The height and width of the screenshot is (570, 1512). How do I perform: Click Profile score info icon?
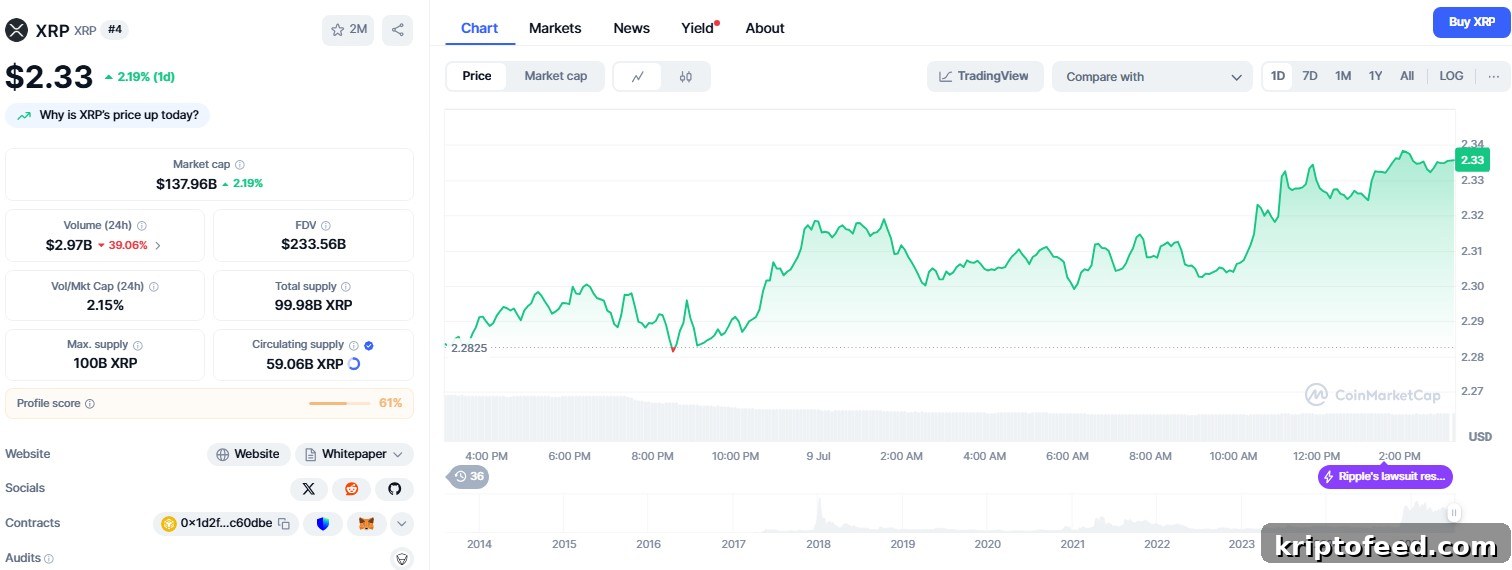point(90,404)
